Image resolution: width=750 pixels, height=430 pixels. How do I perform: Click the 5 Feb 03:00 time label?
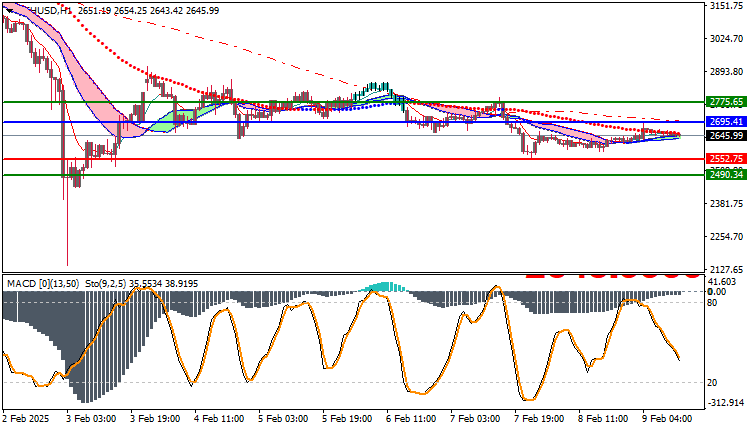pos(283,419)
